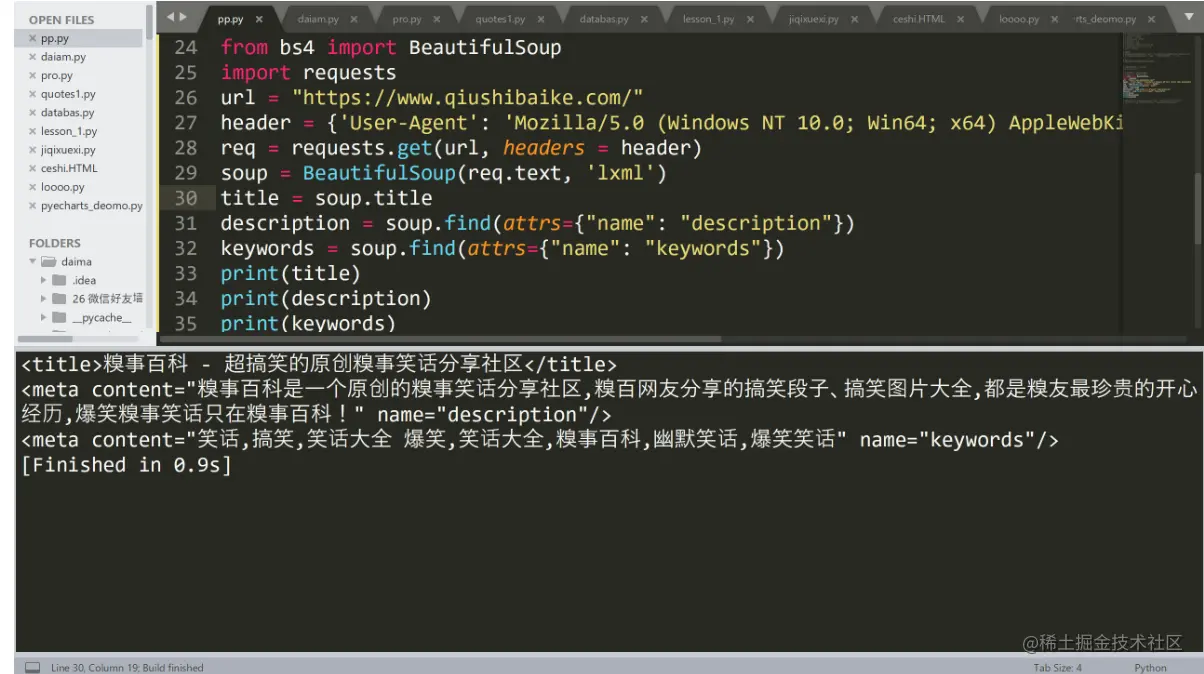Image resolution: width=1204 pixels, height=674 pixels.
Task: Click the 26 微信好友墙 folder icon
Action: pyautogui.click(x=59, y=298)
